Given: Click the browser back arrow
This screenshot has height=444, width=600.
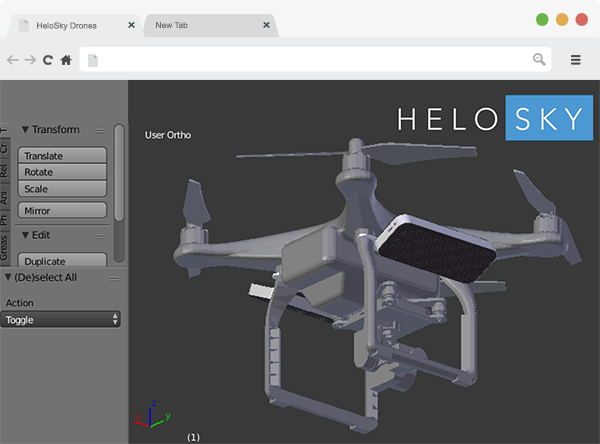Looking at the screenshot, I should (12, 60).
